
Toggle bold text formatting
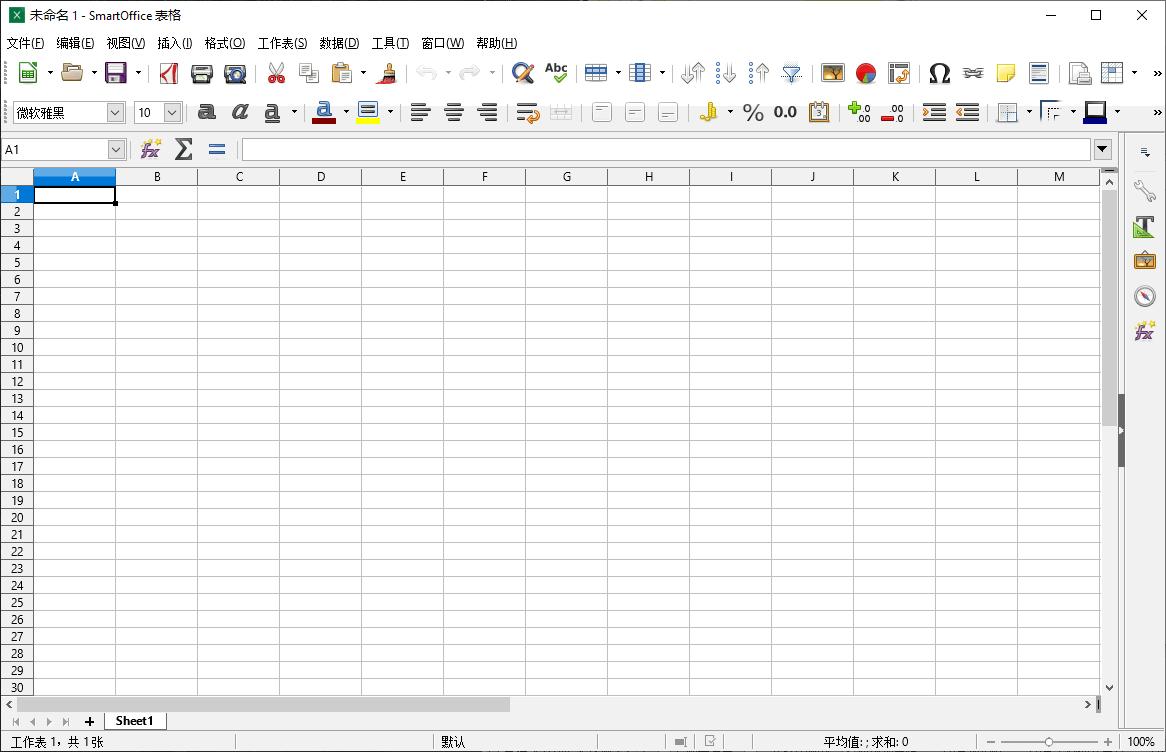point(207,112)
